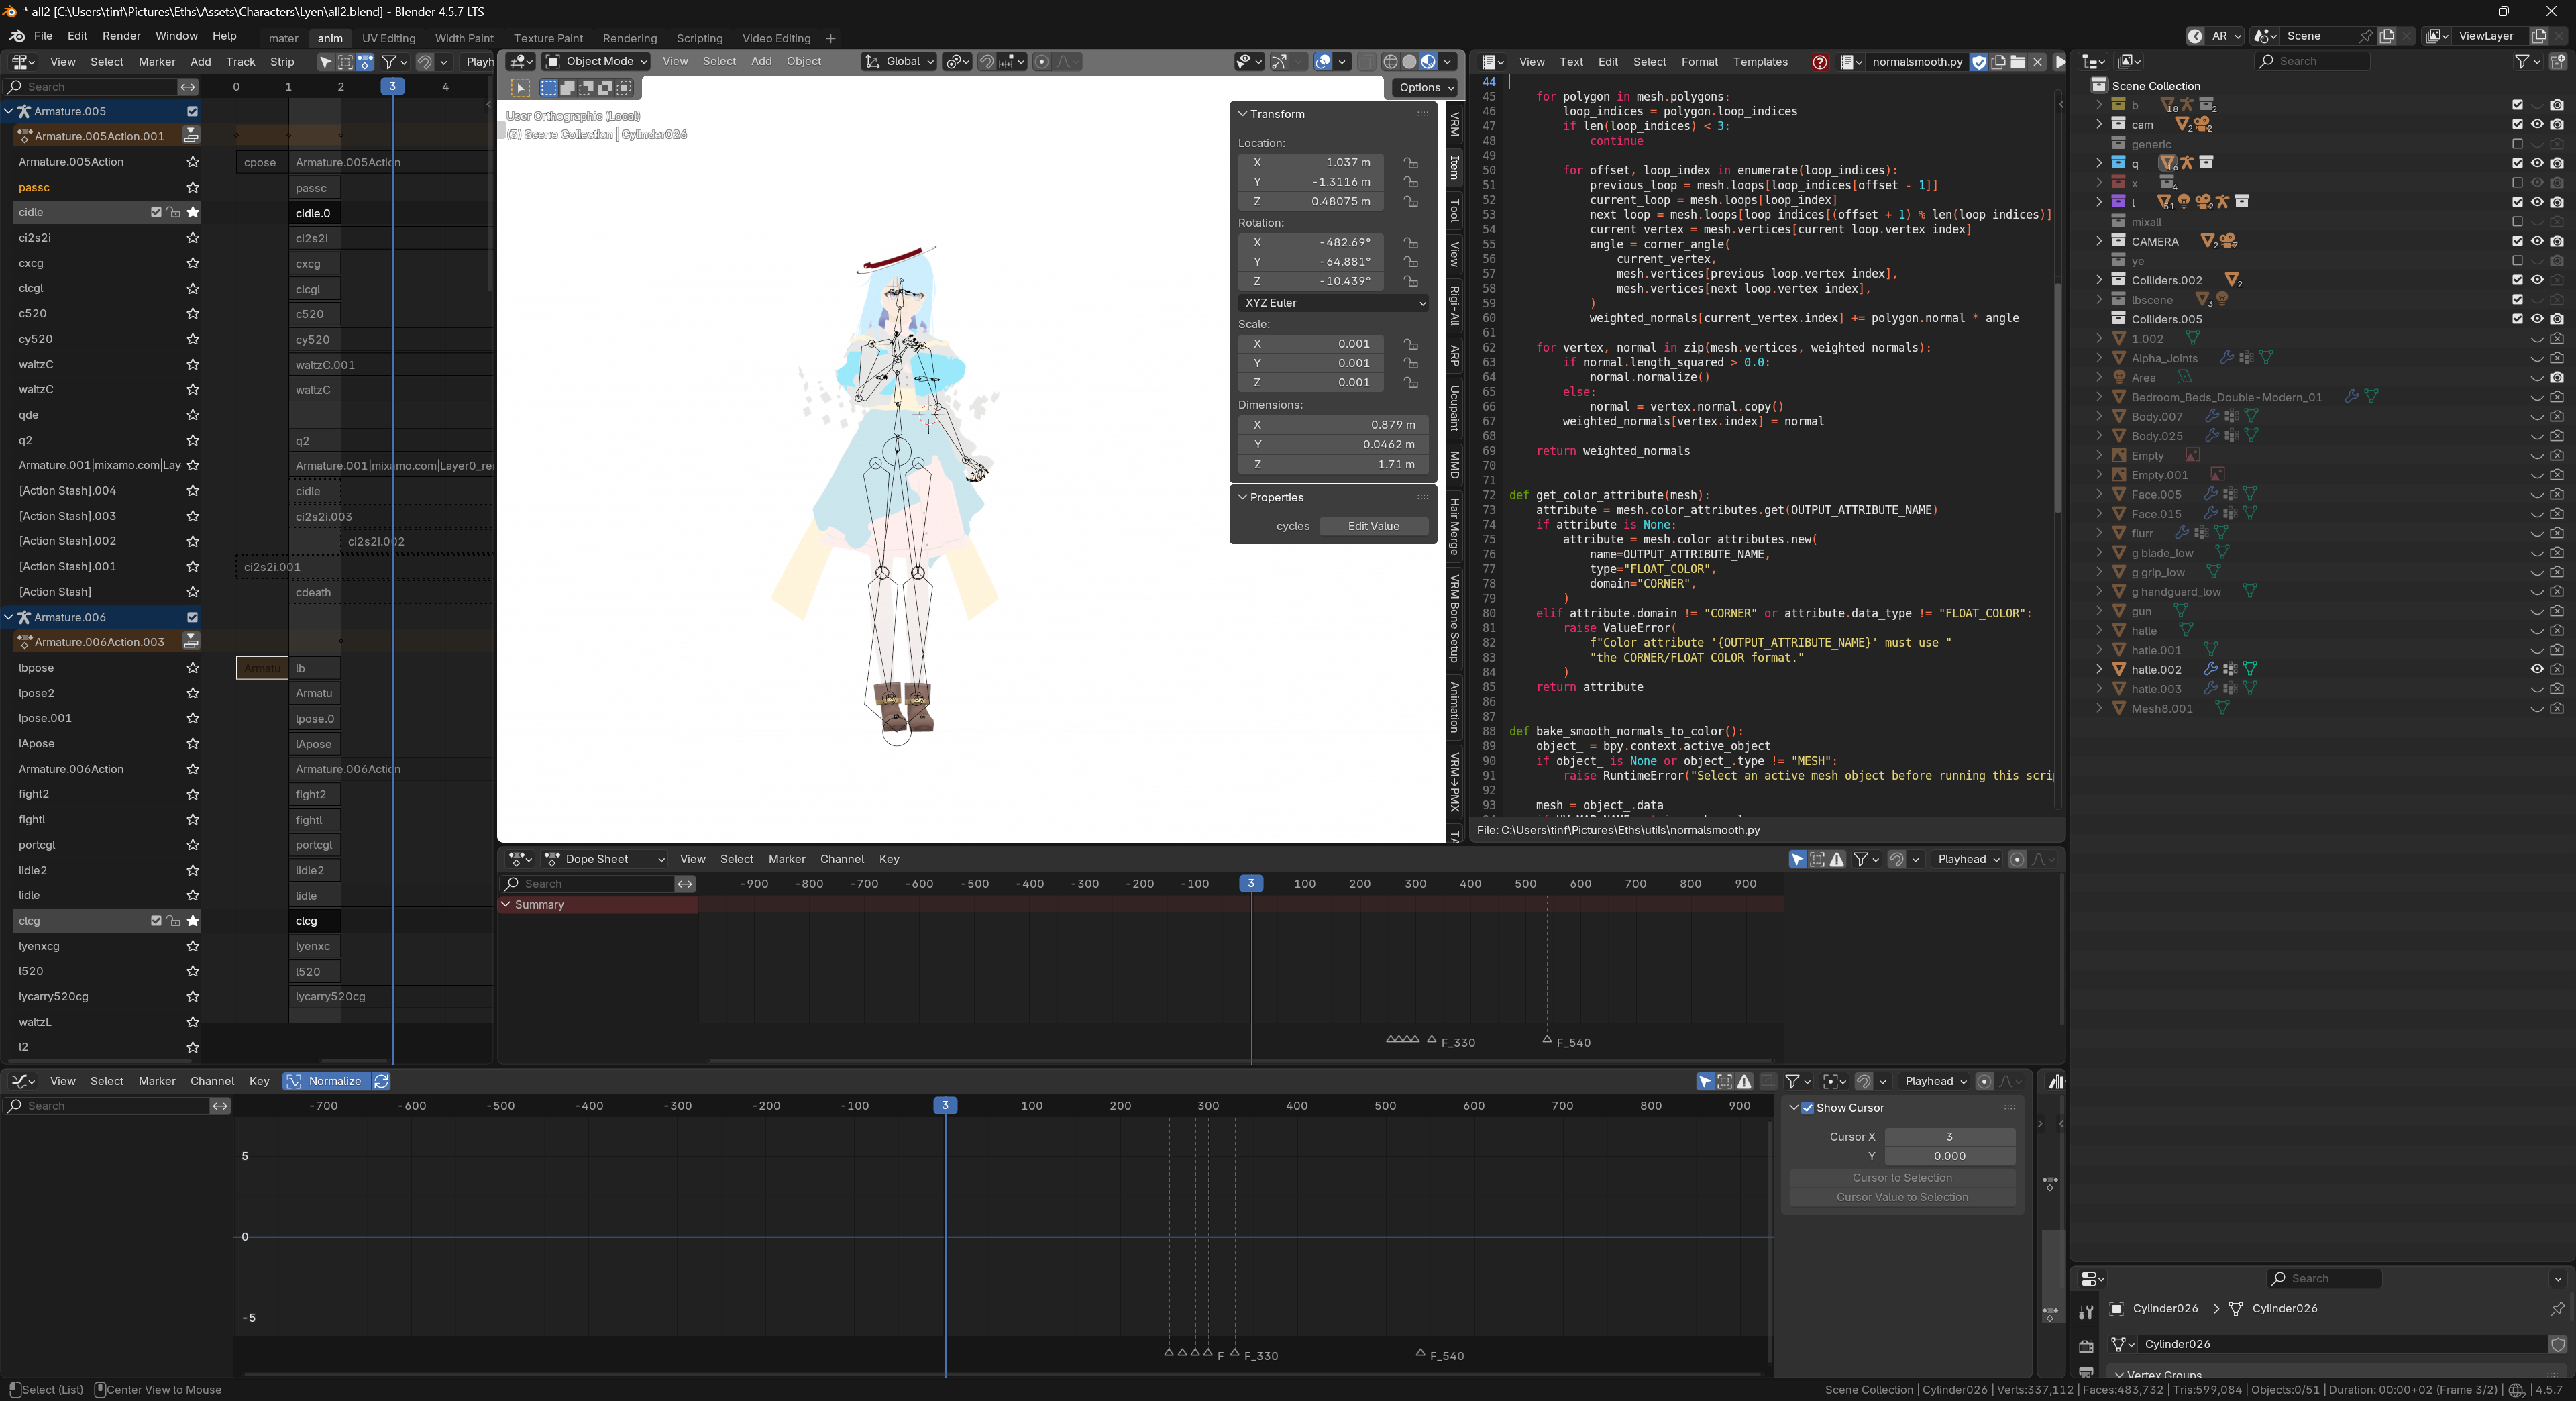Viewport: 2576px width, 1401px height.
Task: Lock the Location X value
Action: click(1411, 163)
